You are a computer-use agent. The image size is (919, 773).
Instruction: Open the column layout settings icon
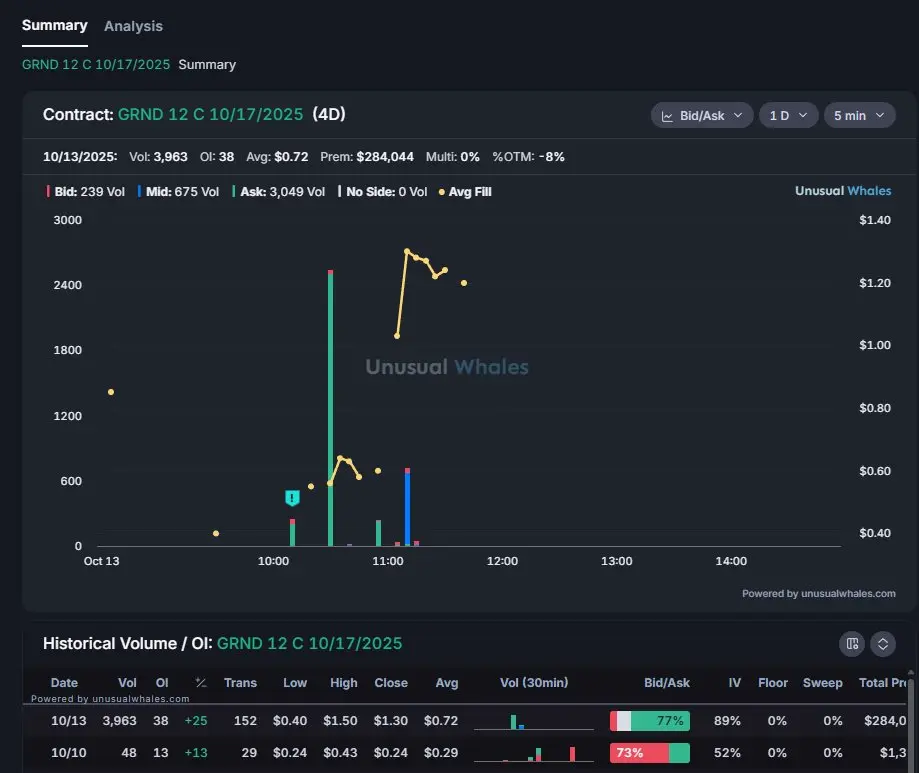(852, 643)
